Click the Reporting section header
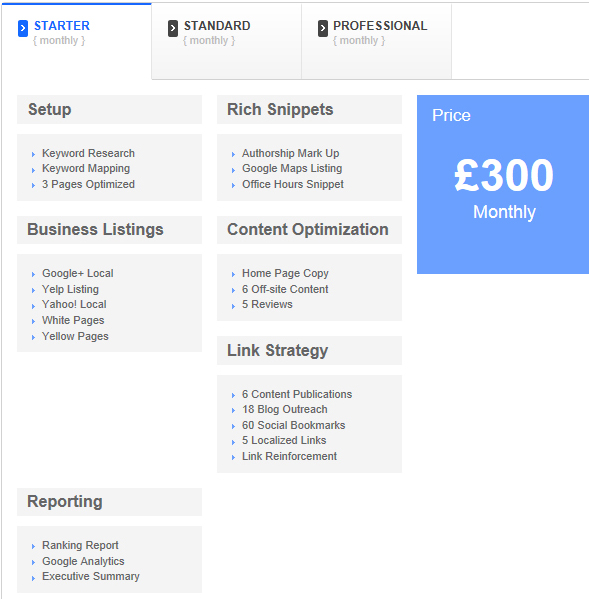This screenshot has width=589, height=599. coord(109,502)
